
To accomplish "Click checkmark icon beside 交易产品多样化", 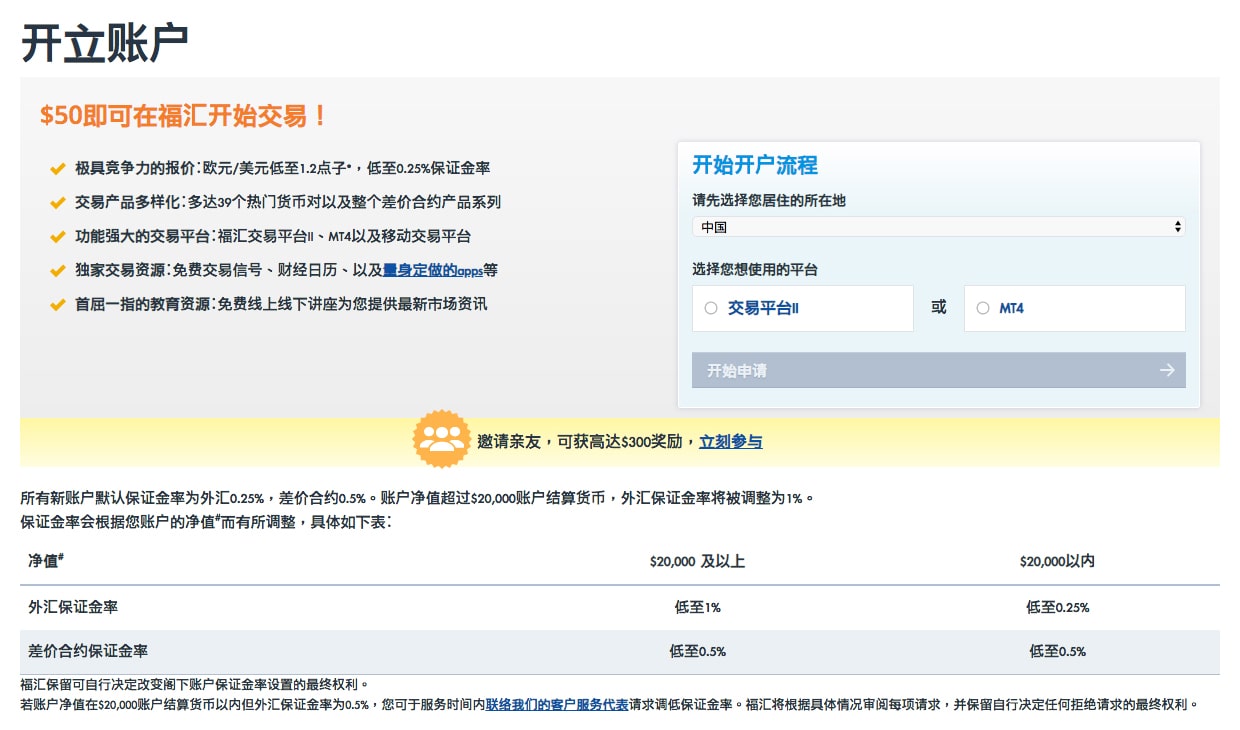I will [x=58, y=202].
